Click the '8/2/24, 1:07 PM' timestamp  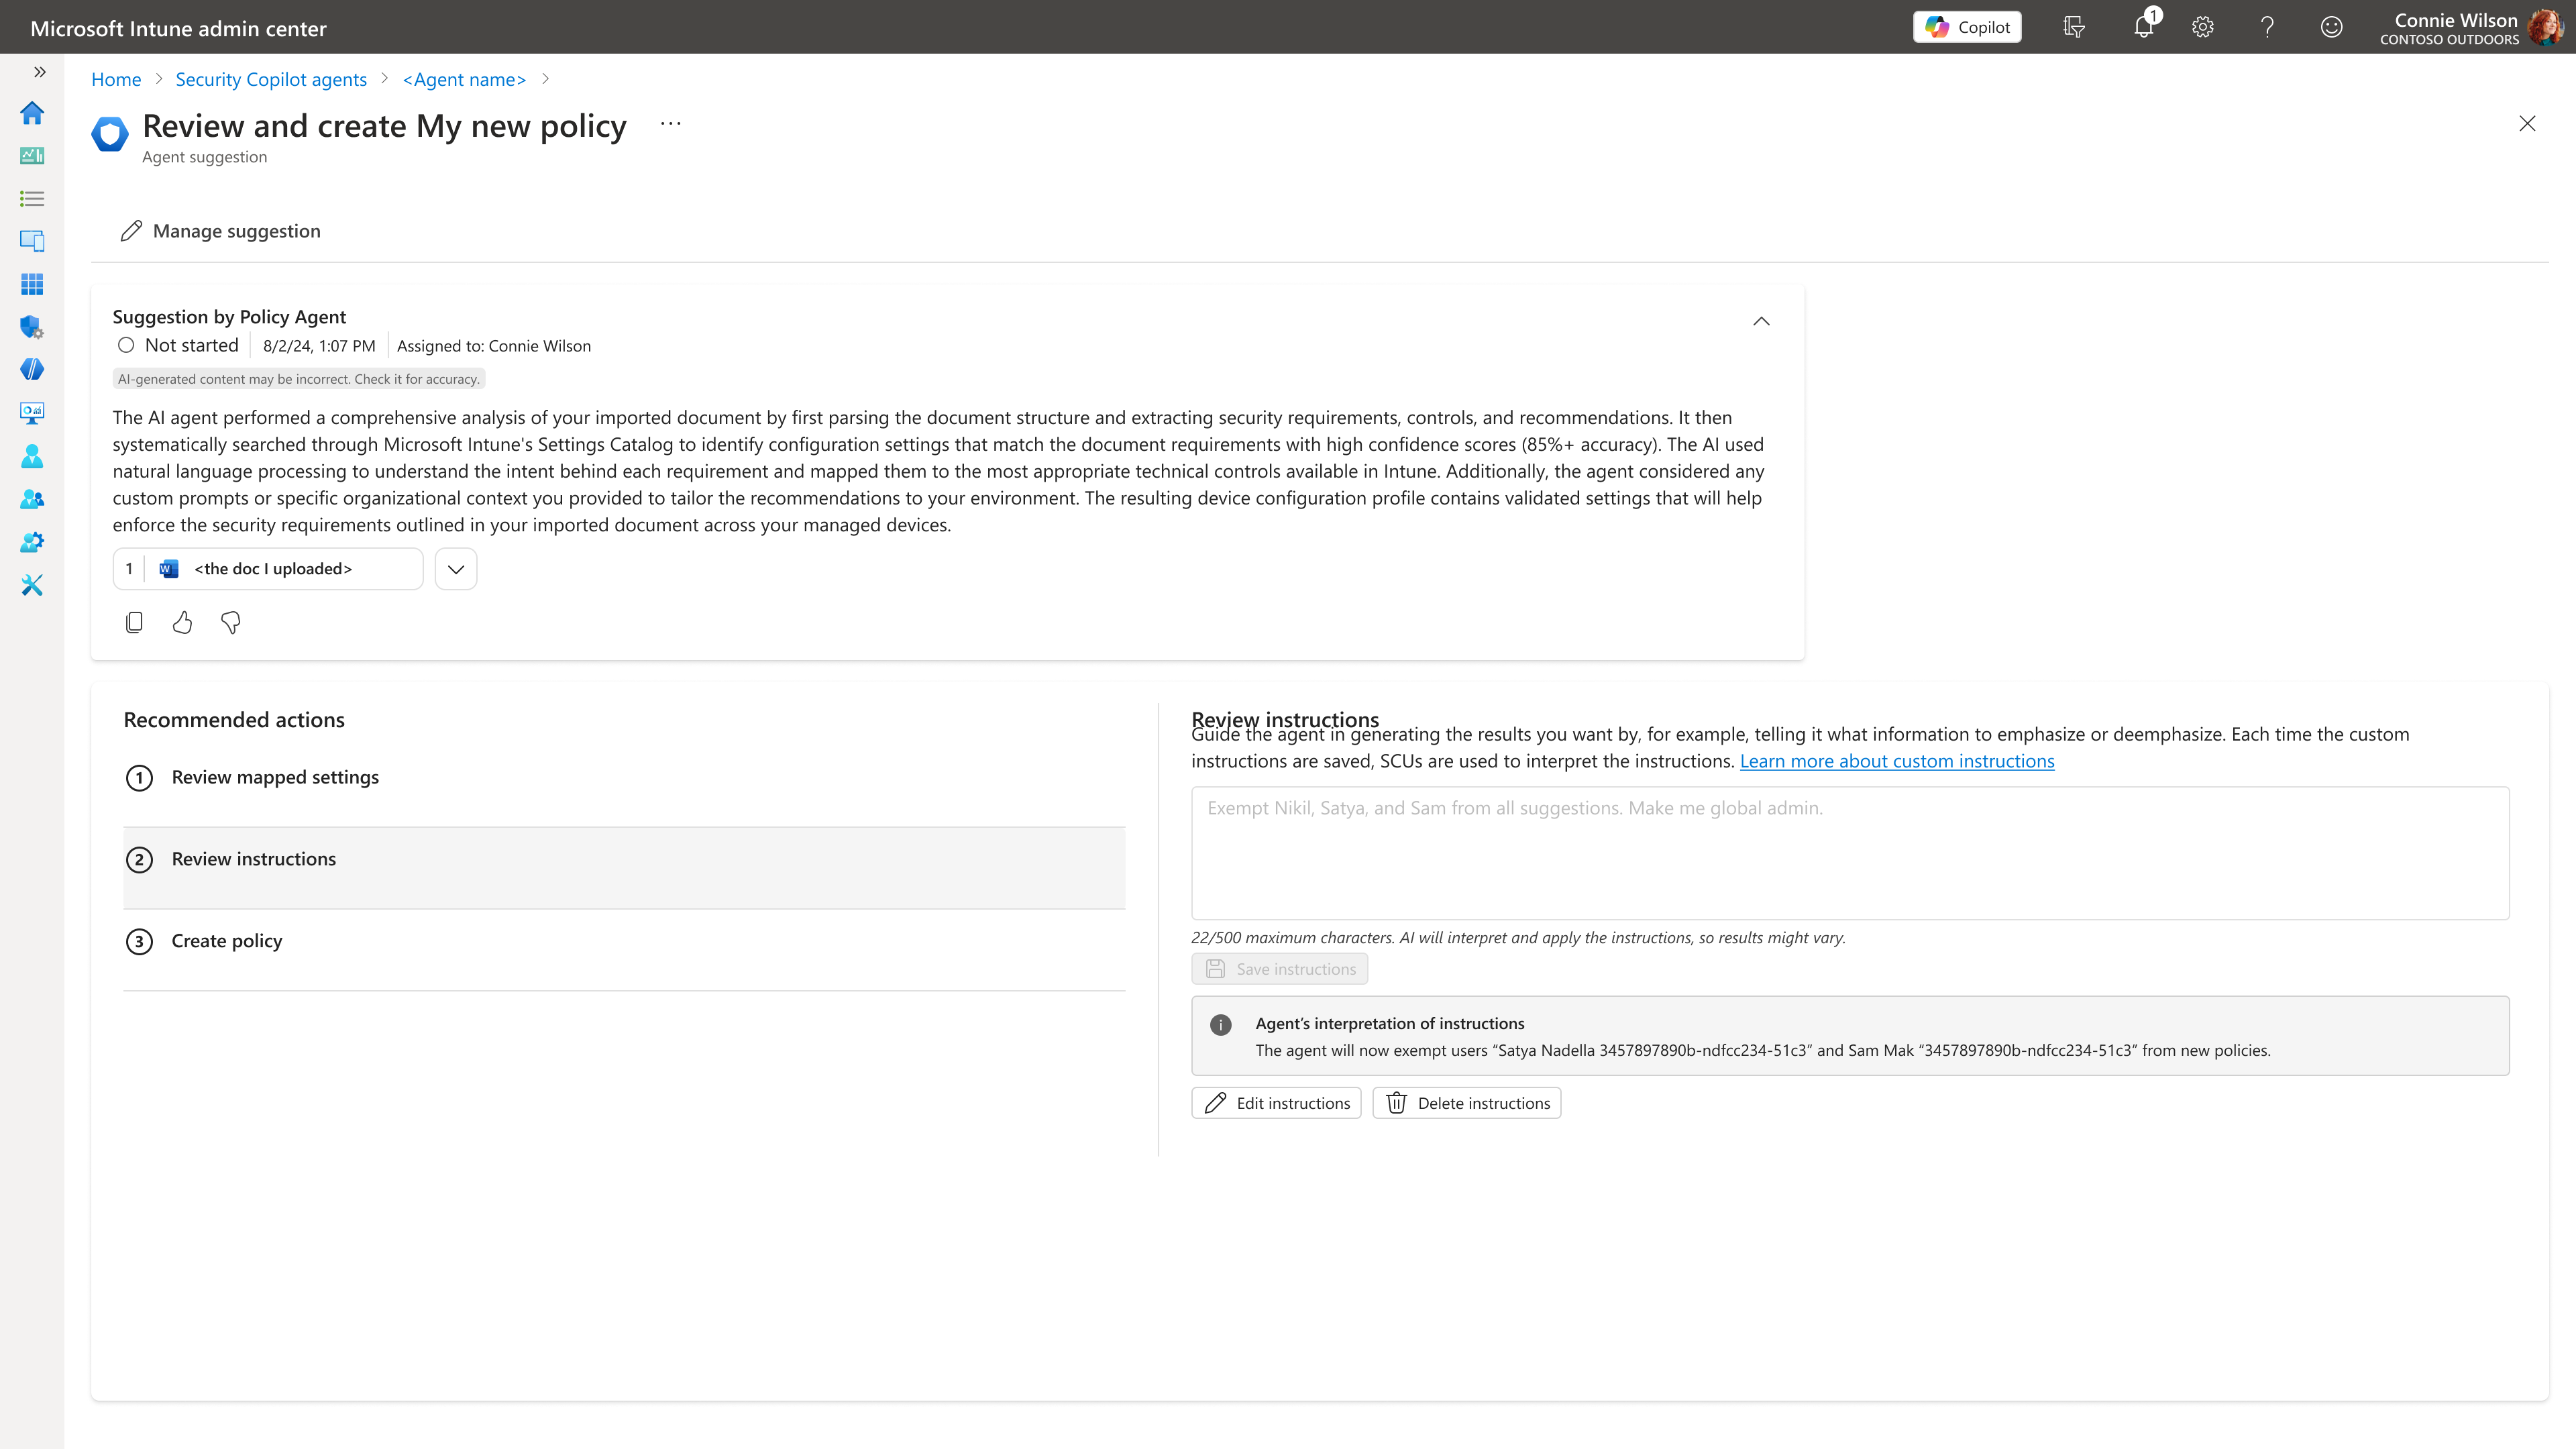(x=319, y=346)
